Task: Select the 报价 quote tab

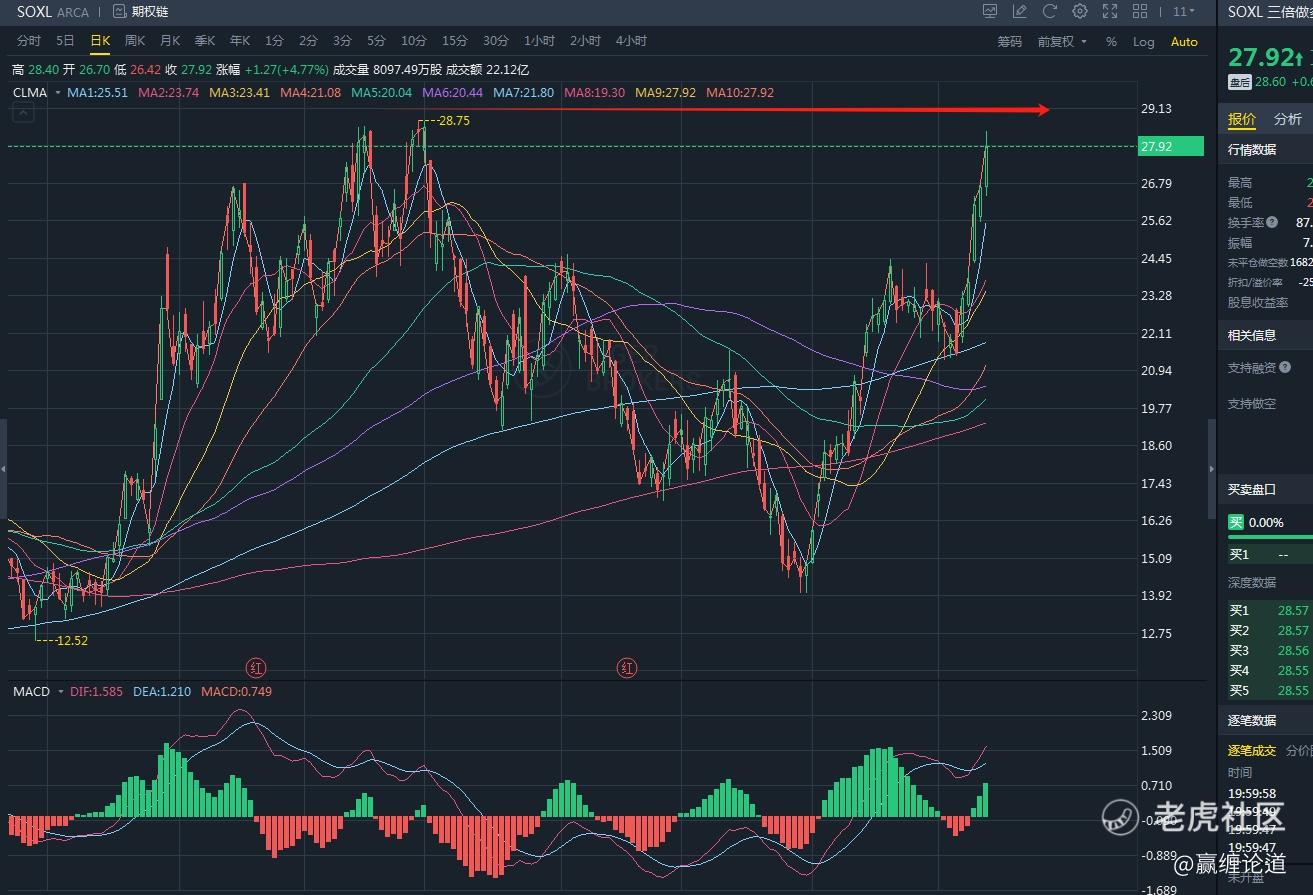Action: [1242, 119]
